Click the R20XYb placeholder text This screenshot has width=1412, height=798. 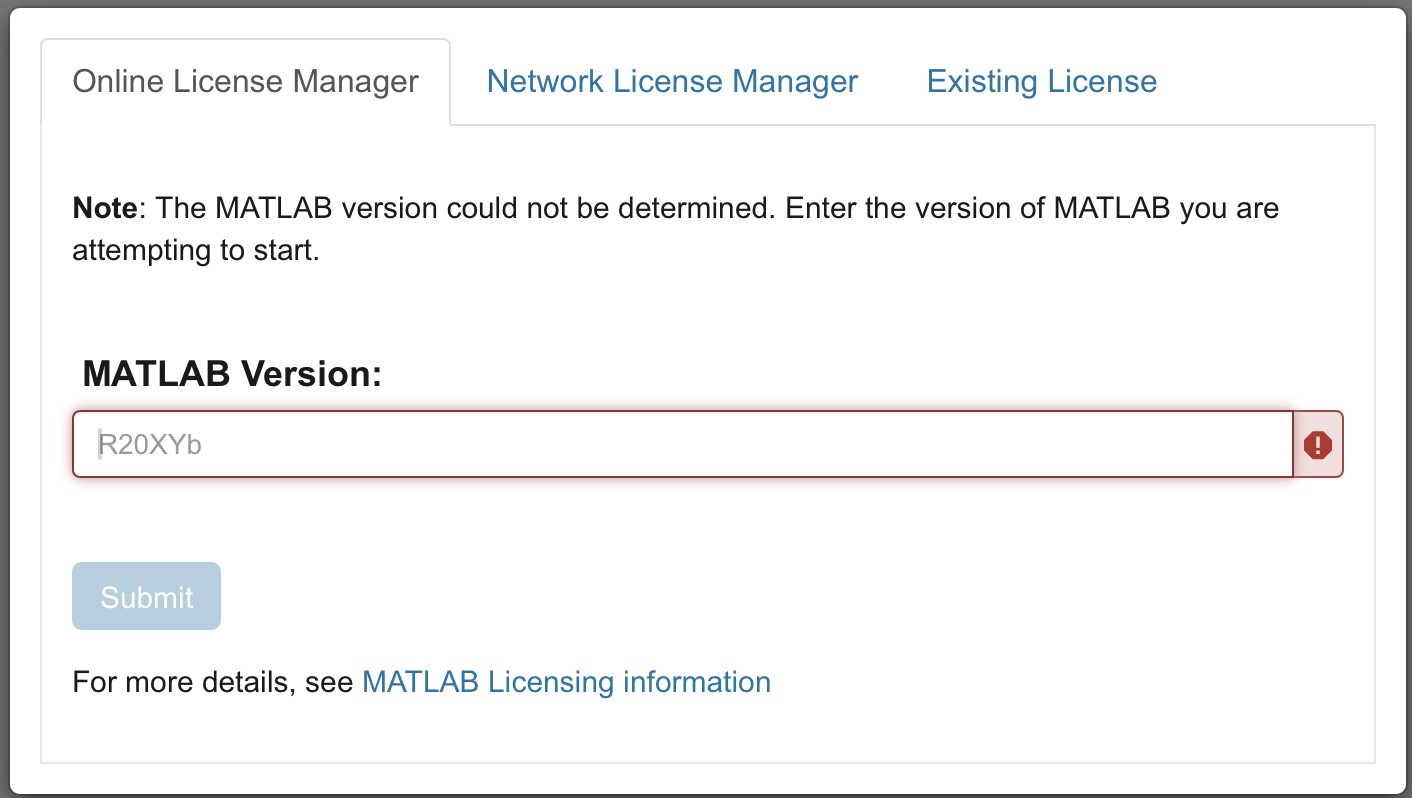tap(150, 444)
